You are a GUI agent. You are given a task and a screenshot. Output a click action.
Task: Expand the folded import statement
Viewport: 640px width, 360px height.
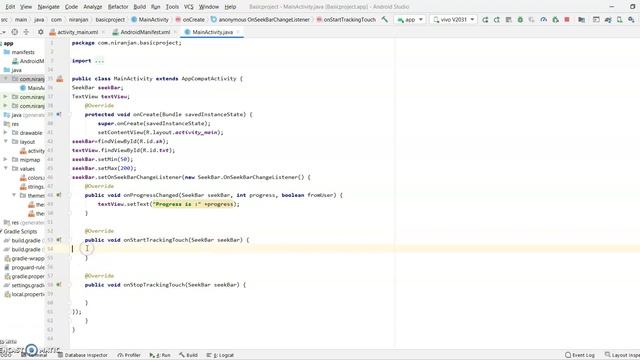[99, 61]
